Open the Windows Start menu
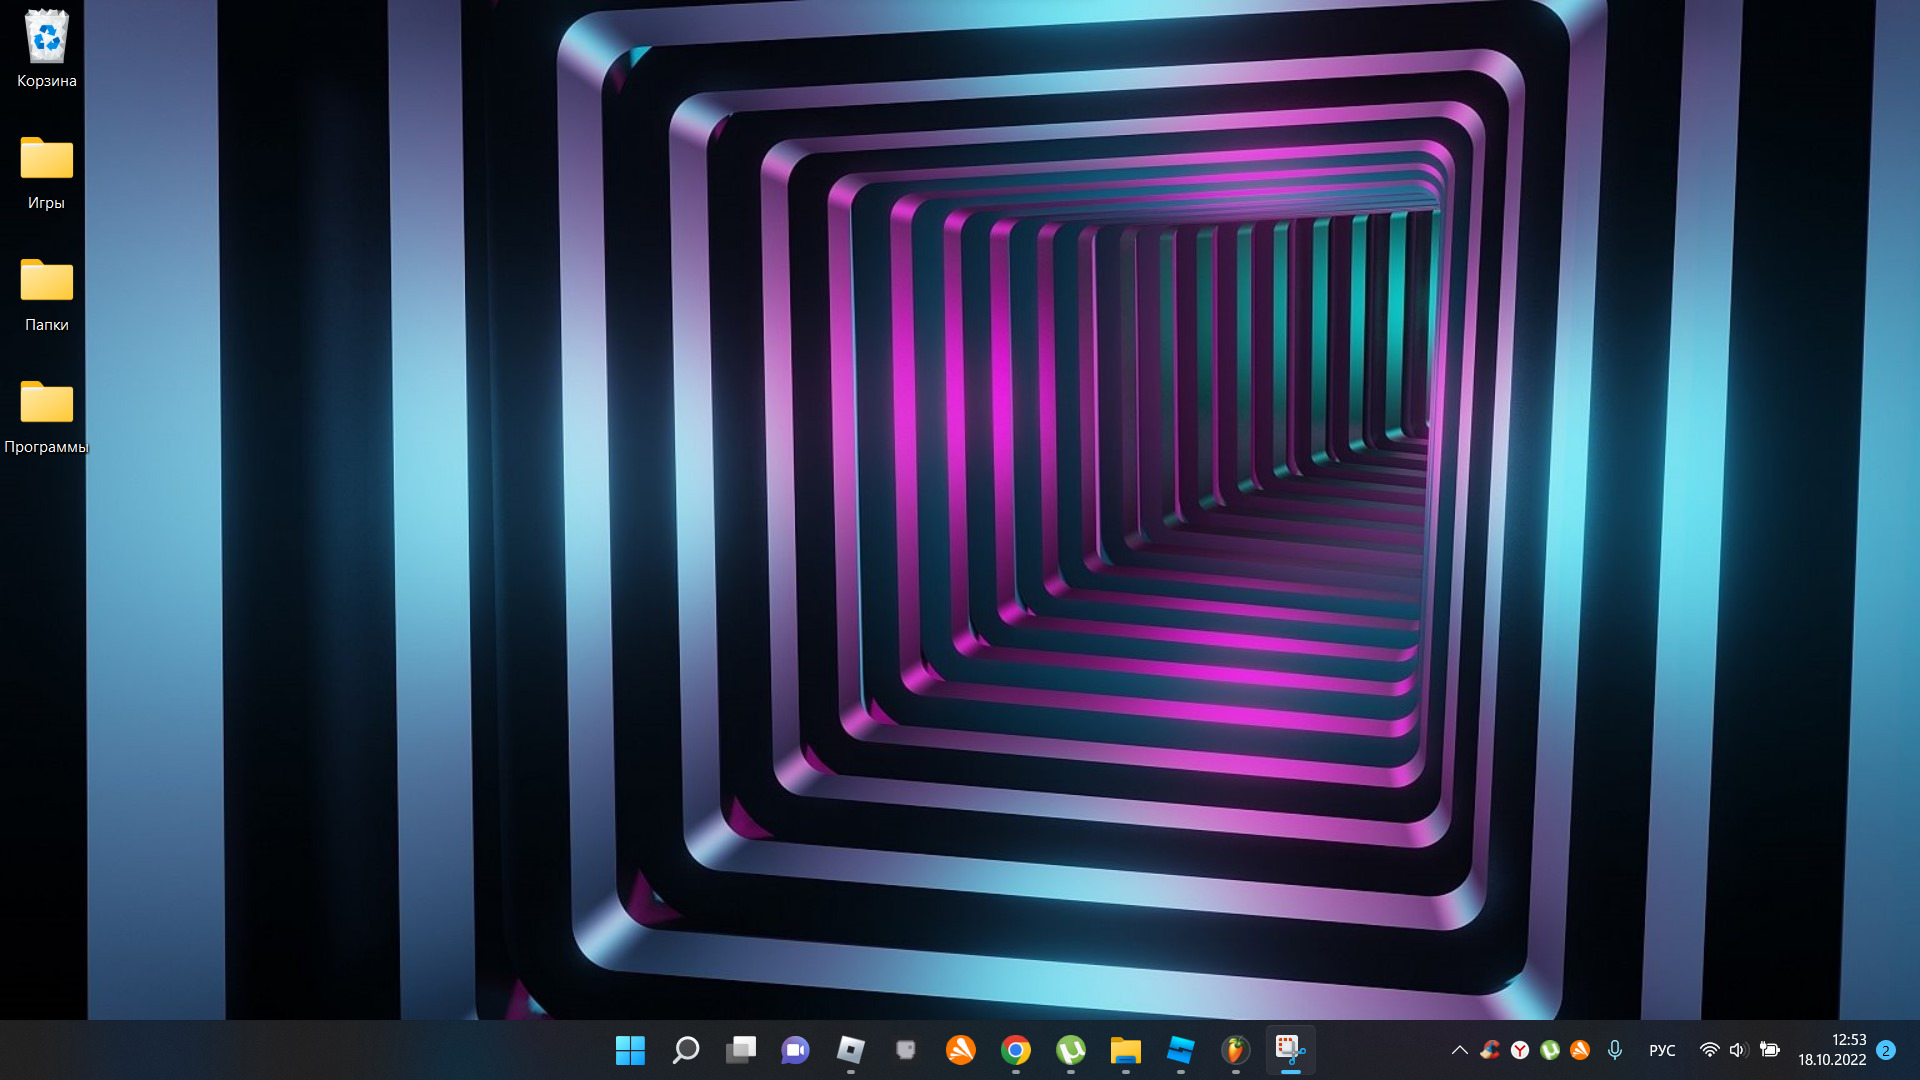Viewport: 1920px width, 1080px height. pos(630,1050)
